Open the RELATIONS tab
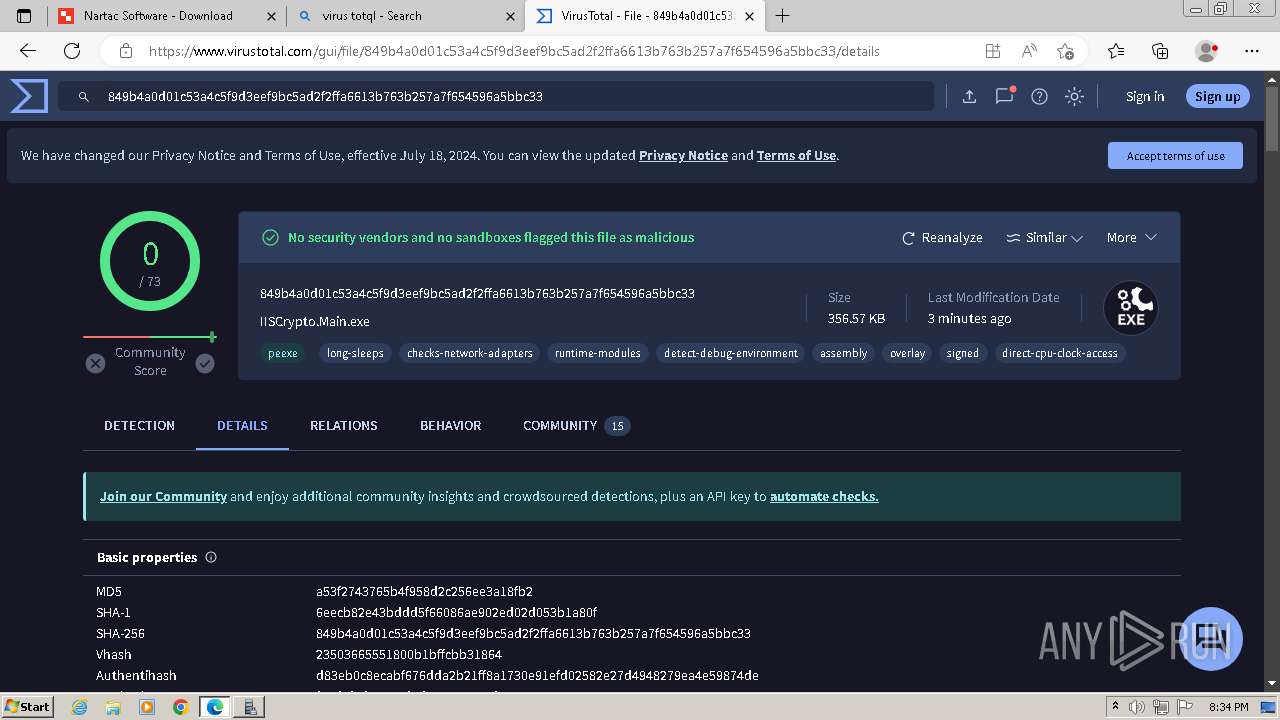 tap(344, 426)
